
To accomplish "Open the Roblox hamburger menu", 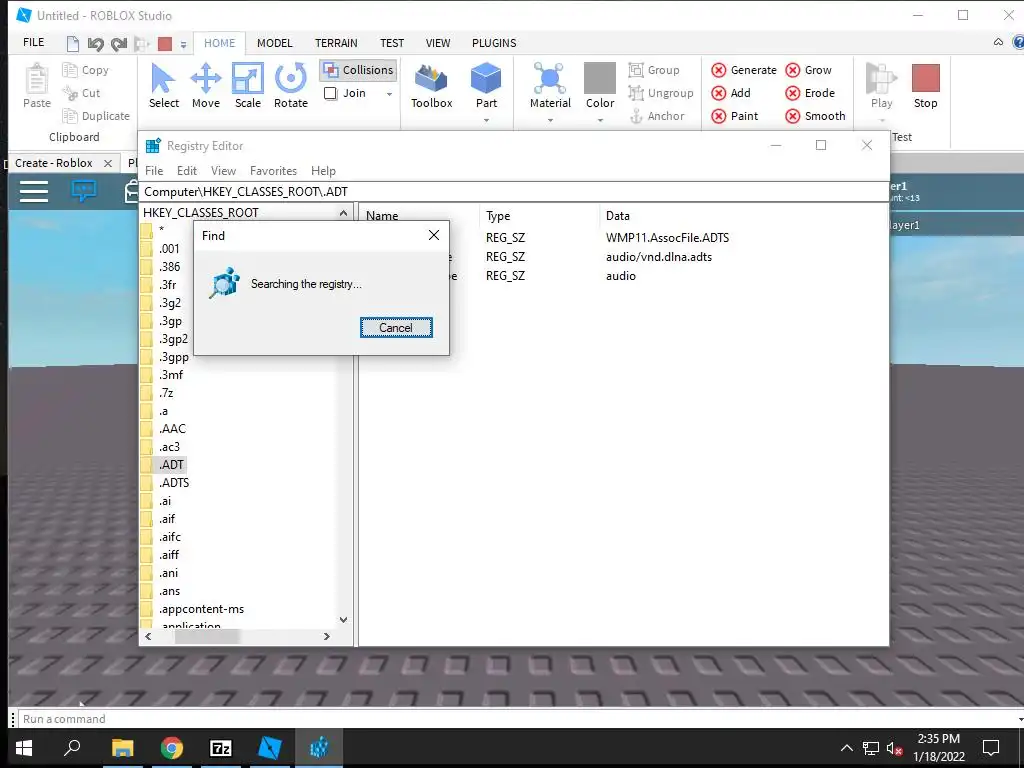I will coord(33,191).
